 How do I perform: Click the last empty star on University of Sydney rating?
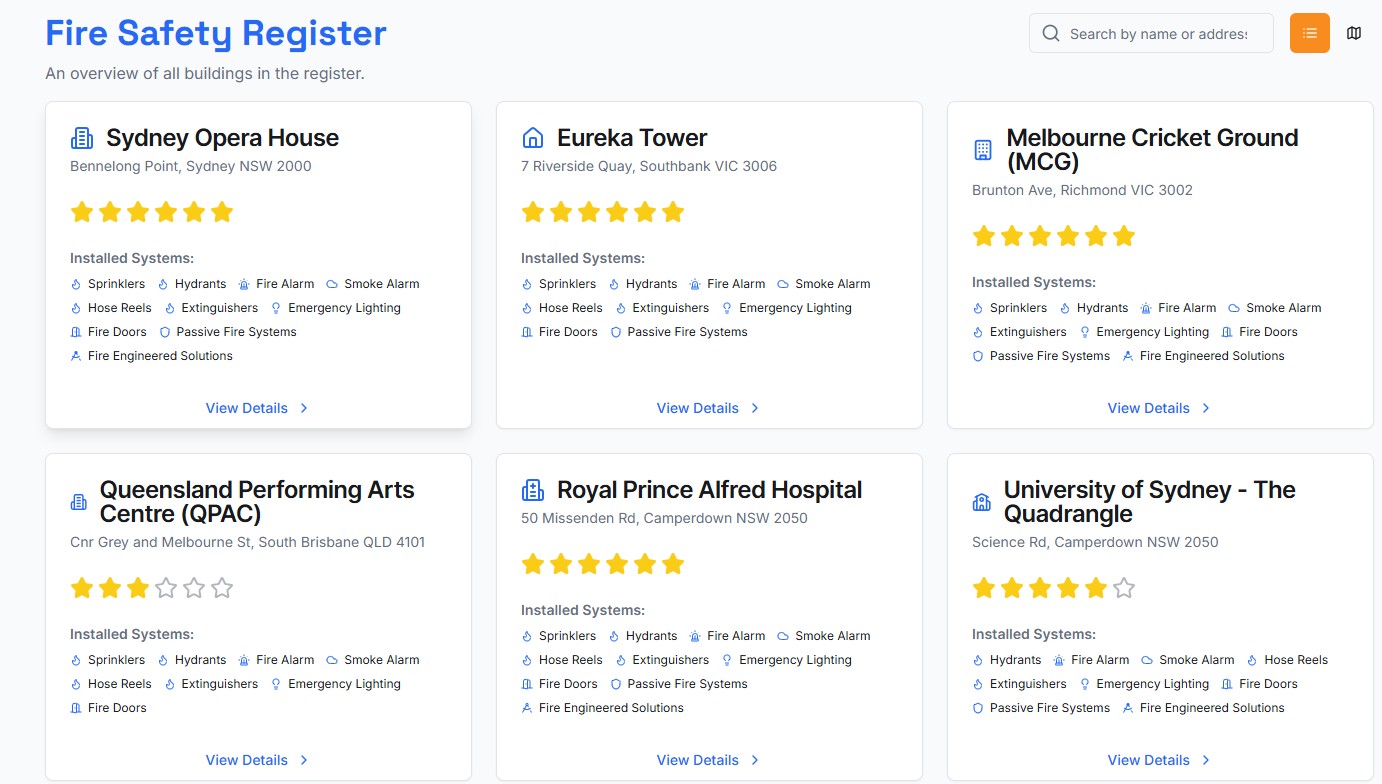pyautogui.click(x=1124, y=588)
